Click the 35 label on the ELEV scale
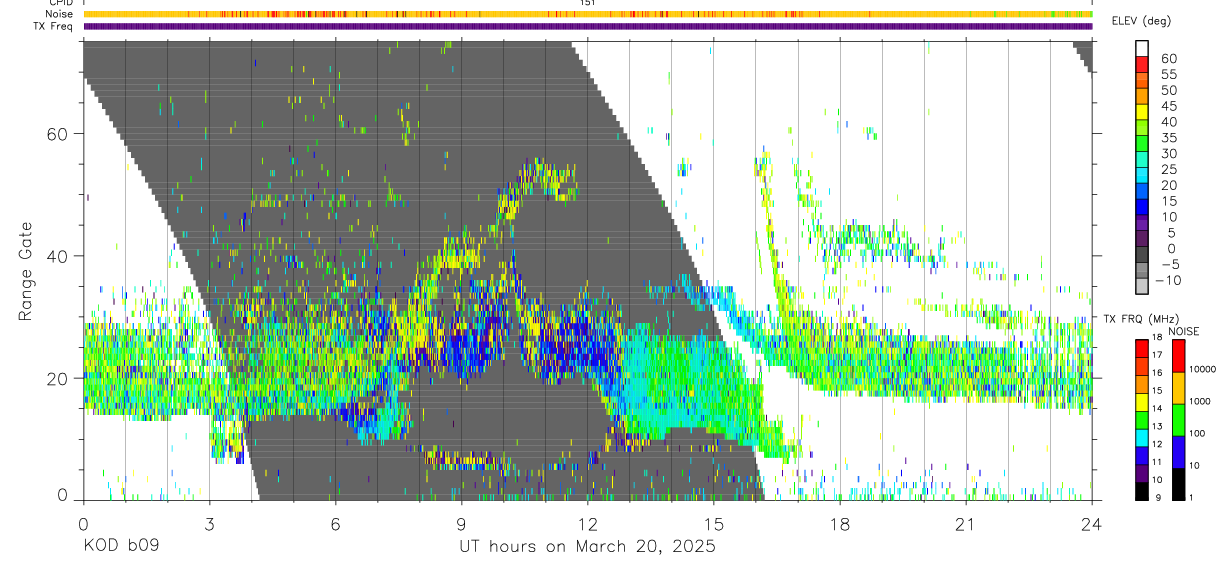The height and width of the screenshot is (567, 1228). pyautogui.click(x=1167, y=137)
